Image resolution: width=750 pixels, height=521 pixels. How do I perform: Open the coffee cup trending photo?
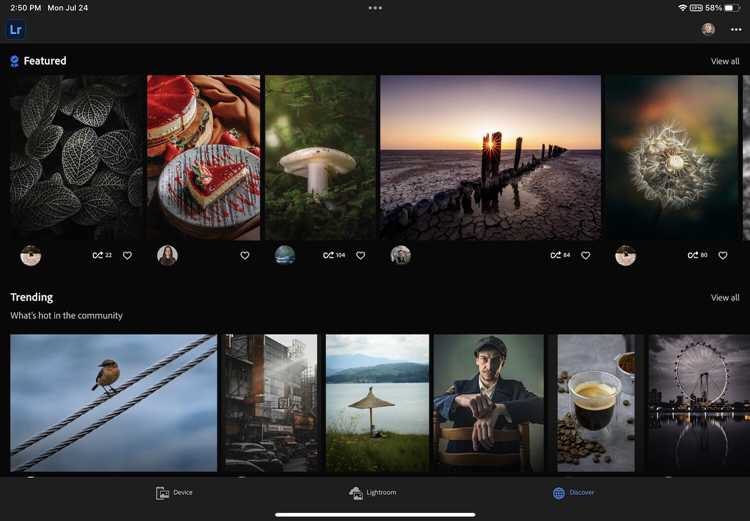click(596, 403)
